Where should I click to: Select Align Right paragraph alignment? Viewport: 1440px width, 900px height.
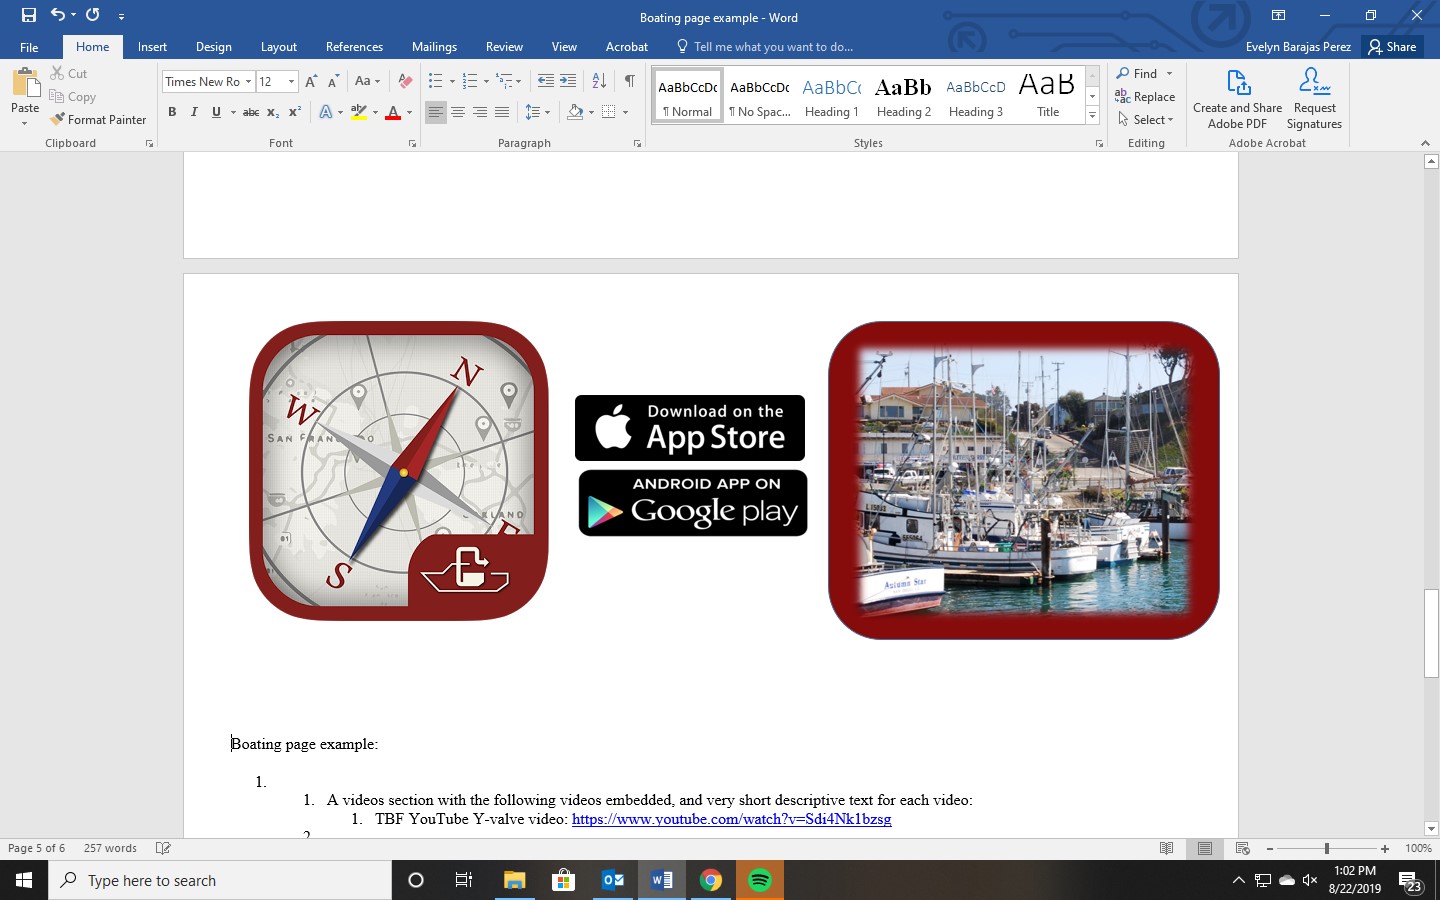(x=480, y=112)
